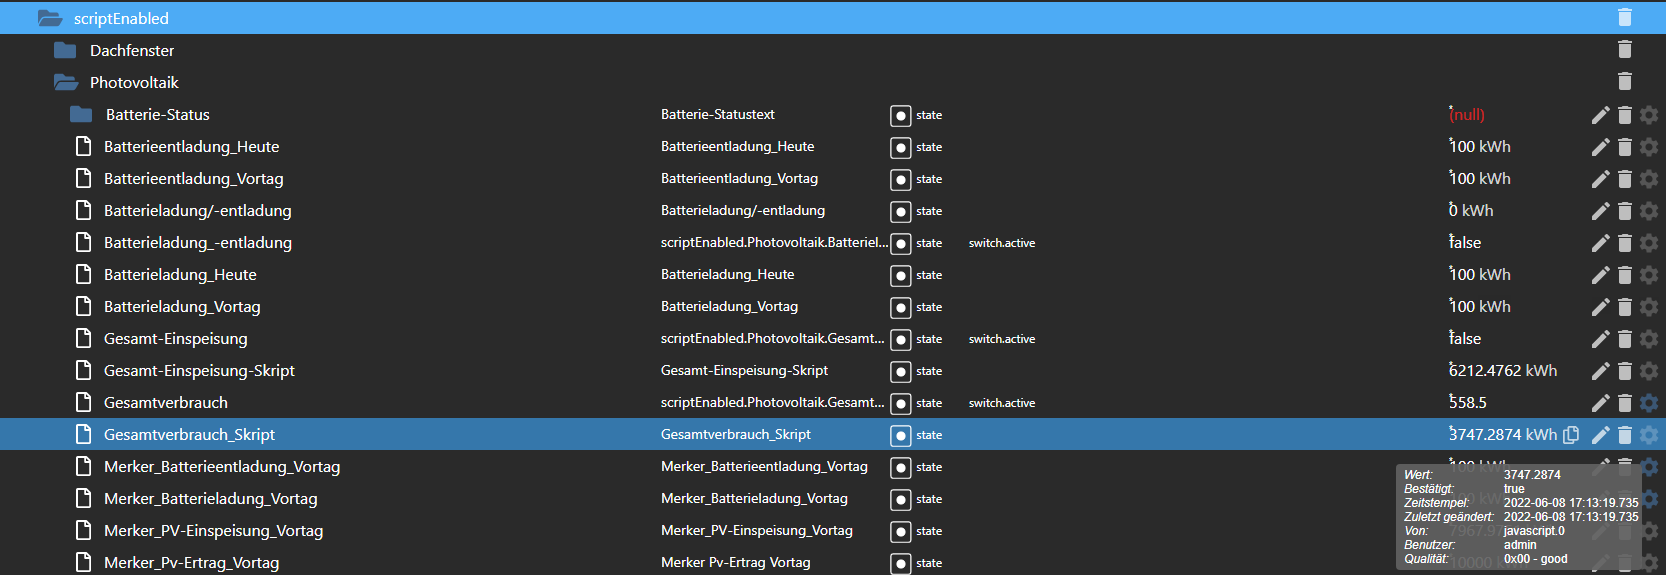Open gear settings for Gesamt-Einspeisung-Skript
The width and height of the screenshot is (1666, 575).
click(x=1649, y=371)
